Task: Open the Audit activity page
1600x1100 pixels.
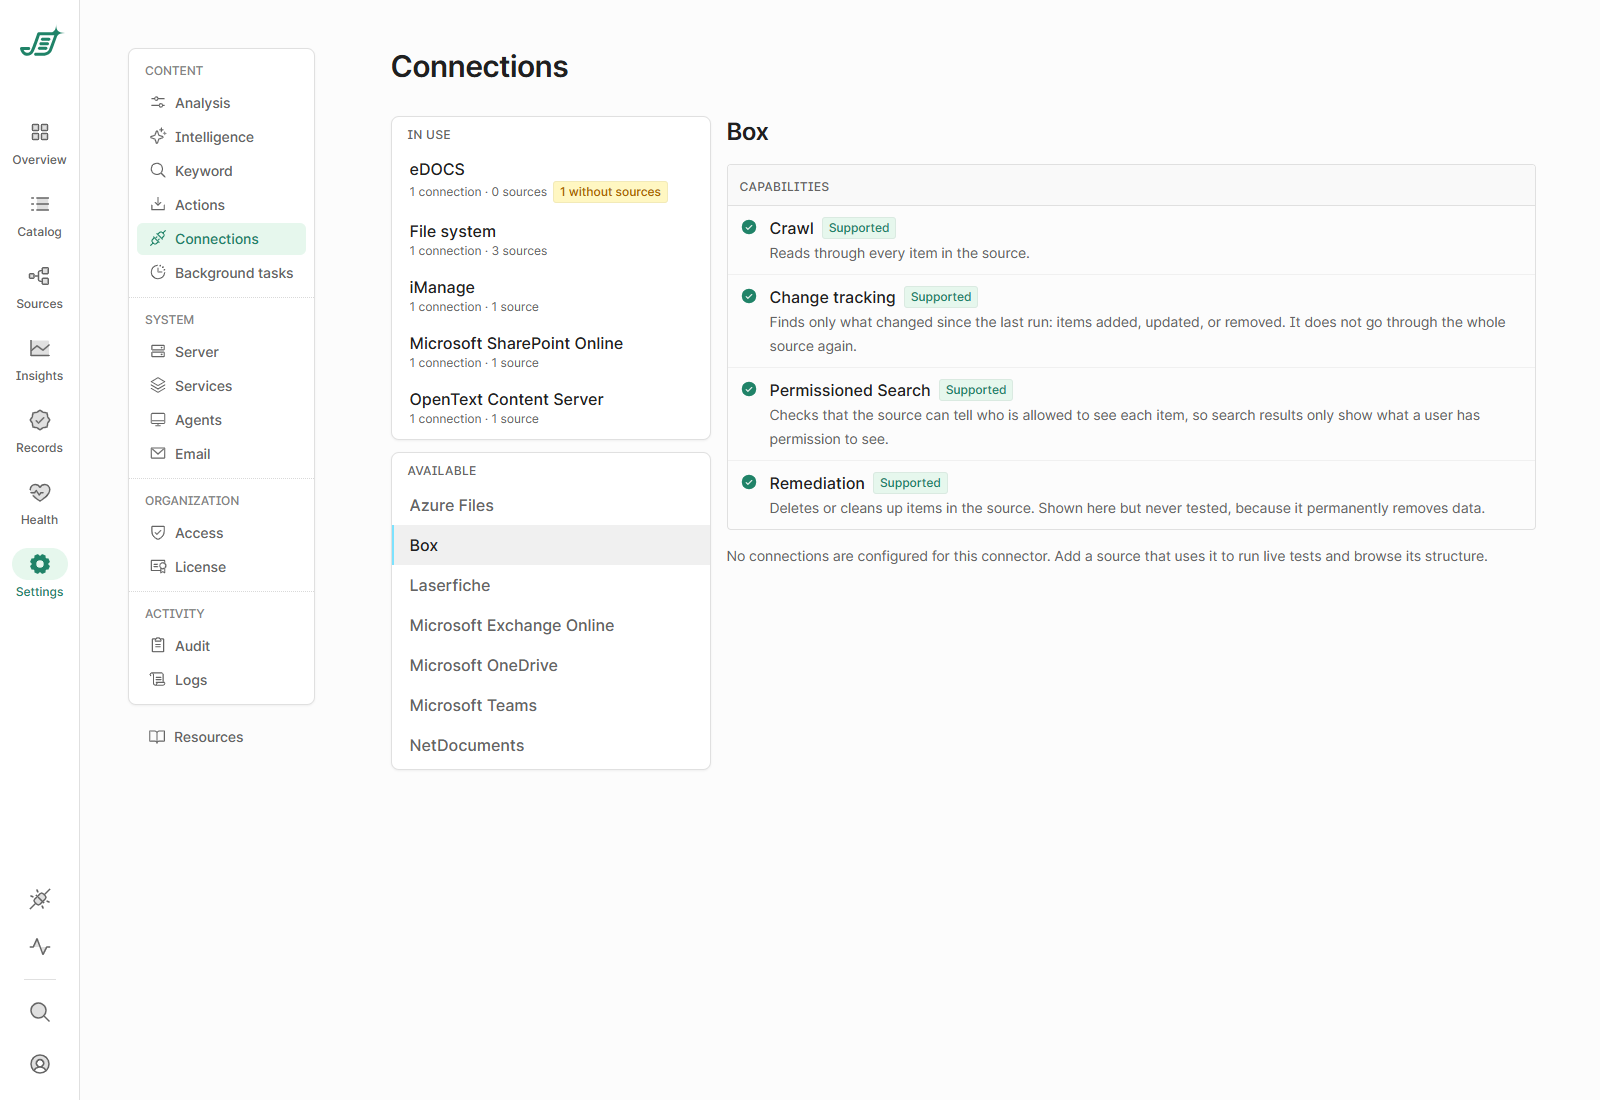Action: pyautogui.click(x=221, y=646)
